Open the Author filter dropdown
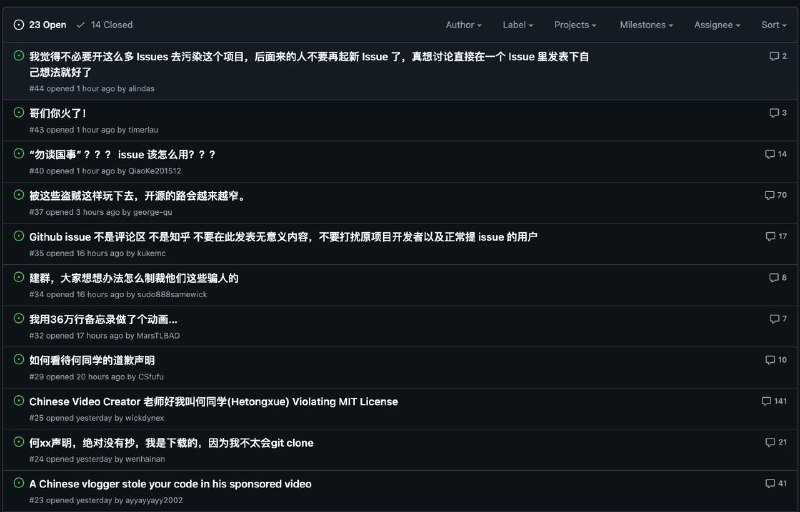This screenshot has height=512, width=800. (x=463, y=25)
